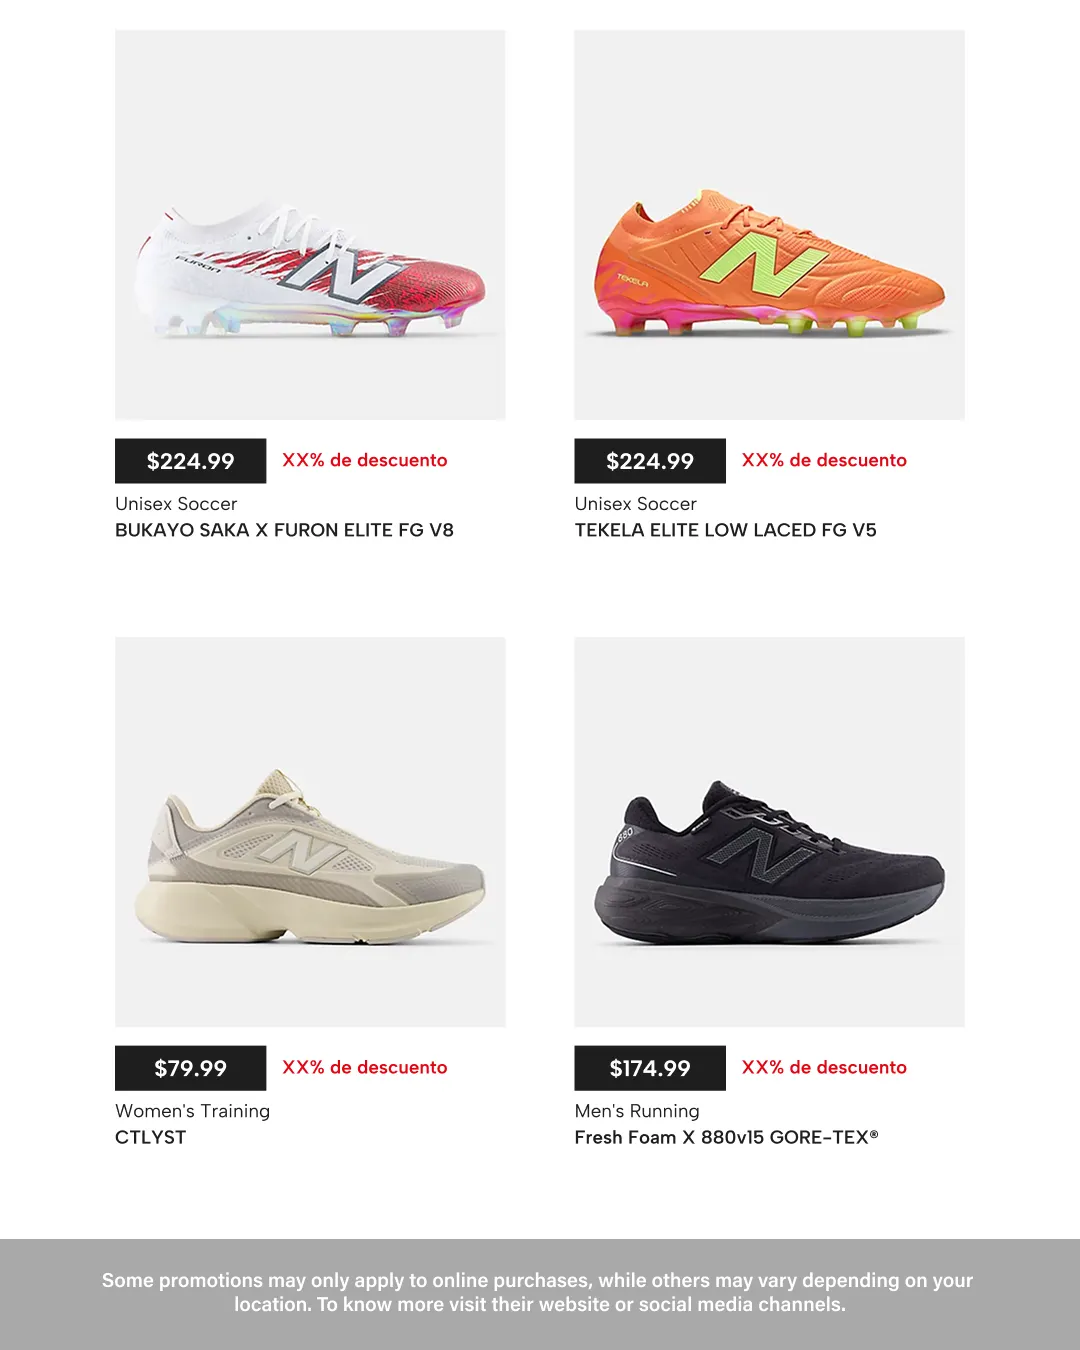Open the orange Tekela Elite cleat image
Image resolution: width=1080 pixels, height=1350 pixels.
769,225
